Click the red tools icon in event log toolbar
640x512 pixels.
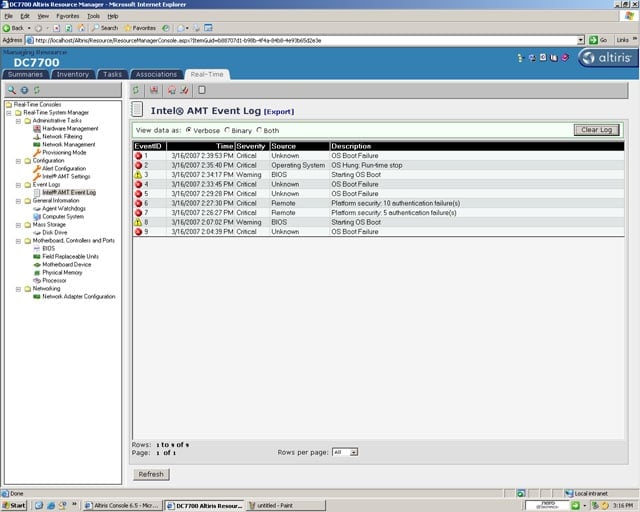pos(184,90)
